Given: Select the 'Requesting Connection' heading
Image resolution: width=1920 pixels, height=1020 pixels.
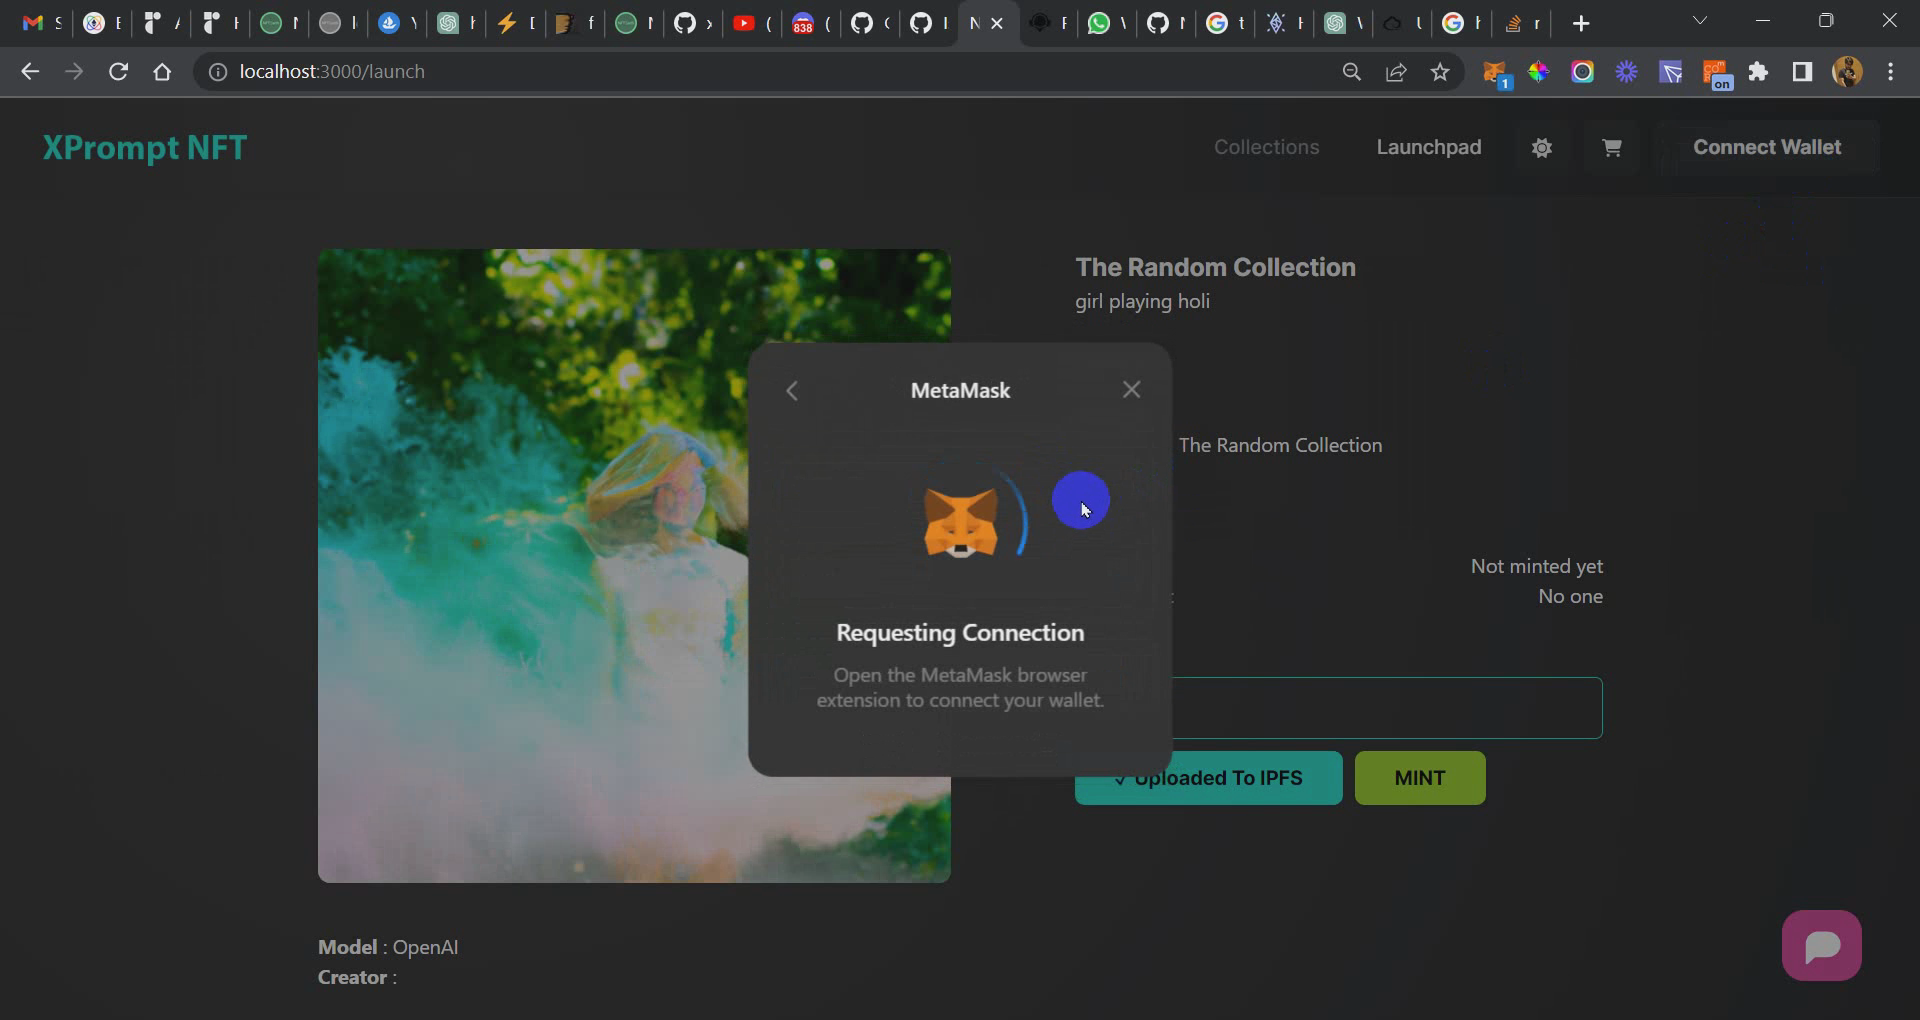Looking at the screenshot, I should (x=960, y=633).
